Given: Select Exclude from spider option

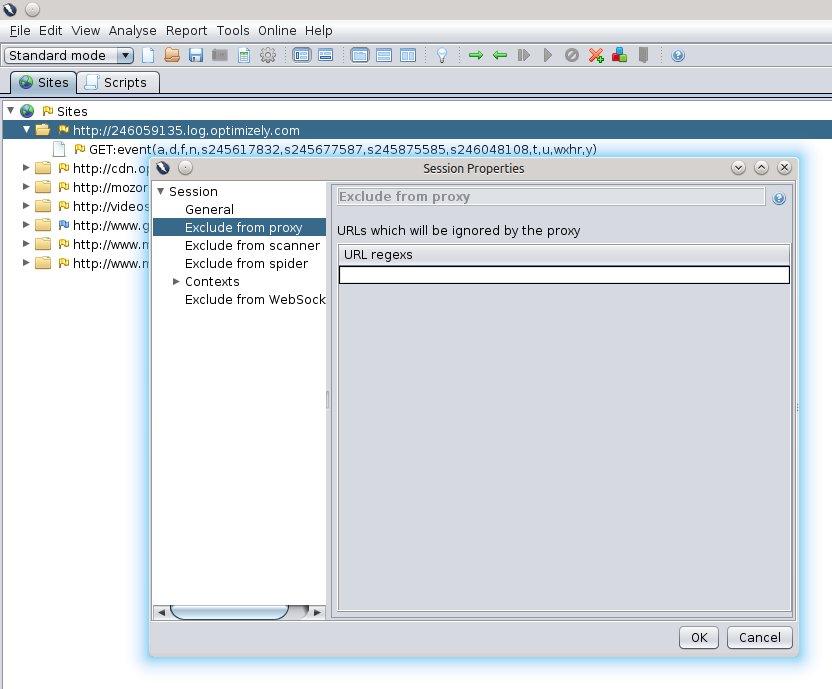Looking at the screenshot, I should 246,264.
